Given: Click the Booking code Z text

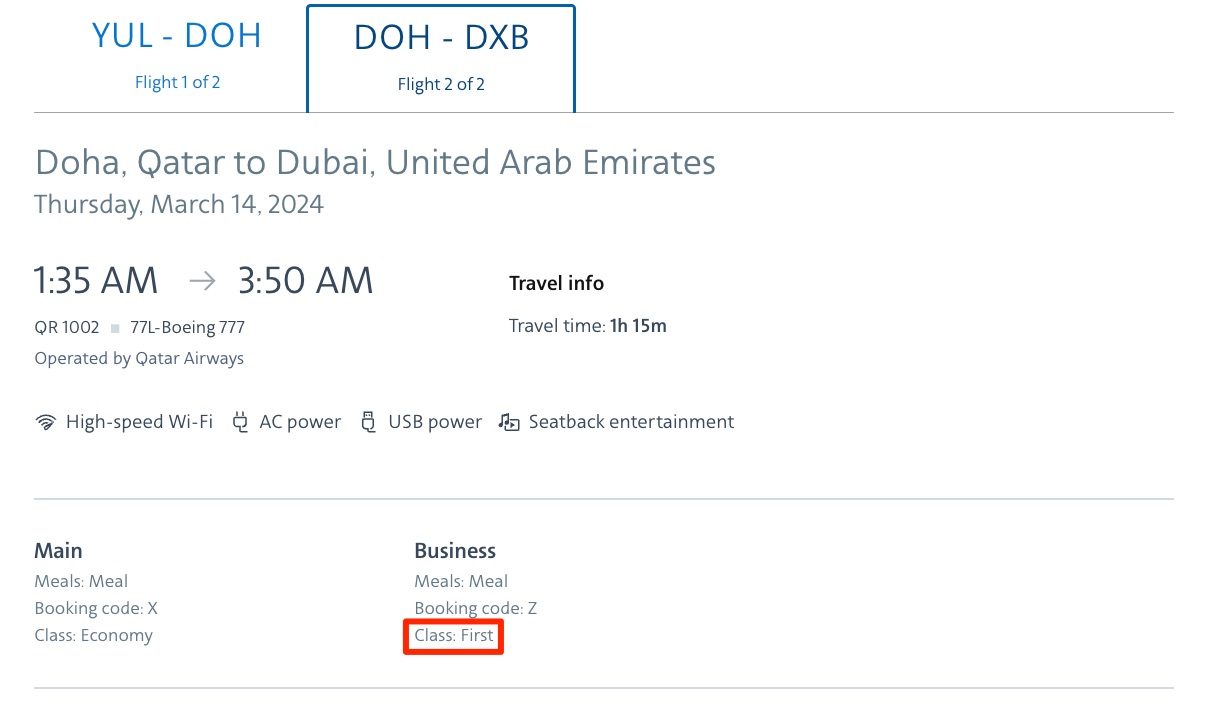Looking at the screenshot, I should coord(475,608).
